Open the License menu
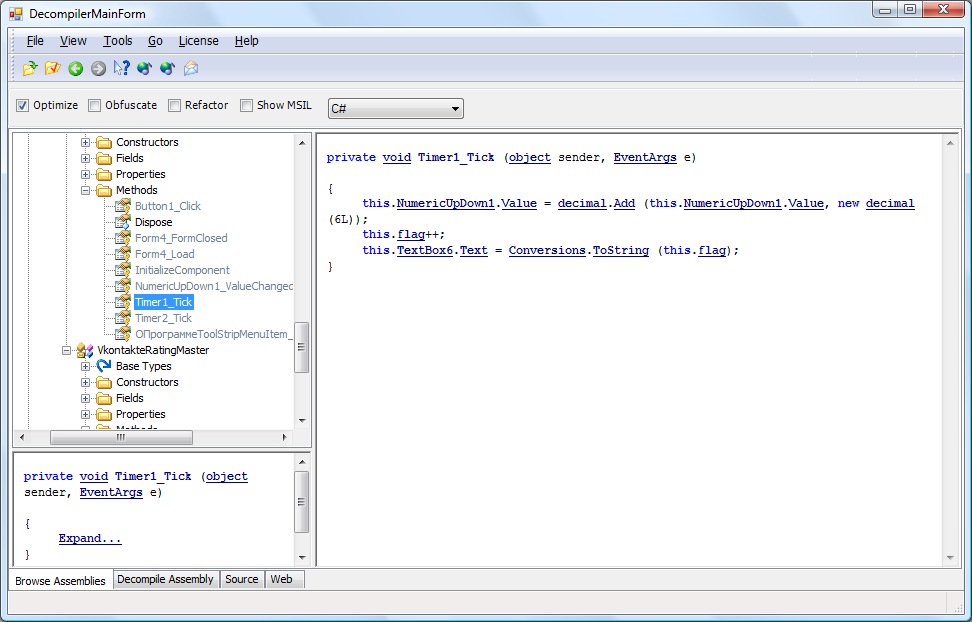 (x=198, y=41)
